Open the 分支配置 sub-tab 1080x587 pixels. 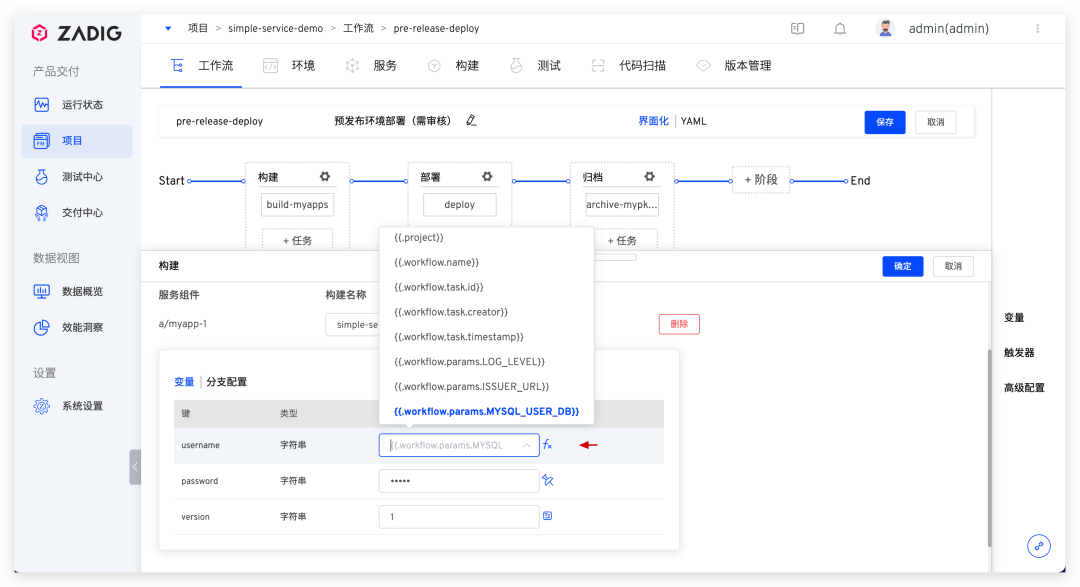[227, 382]
